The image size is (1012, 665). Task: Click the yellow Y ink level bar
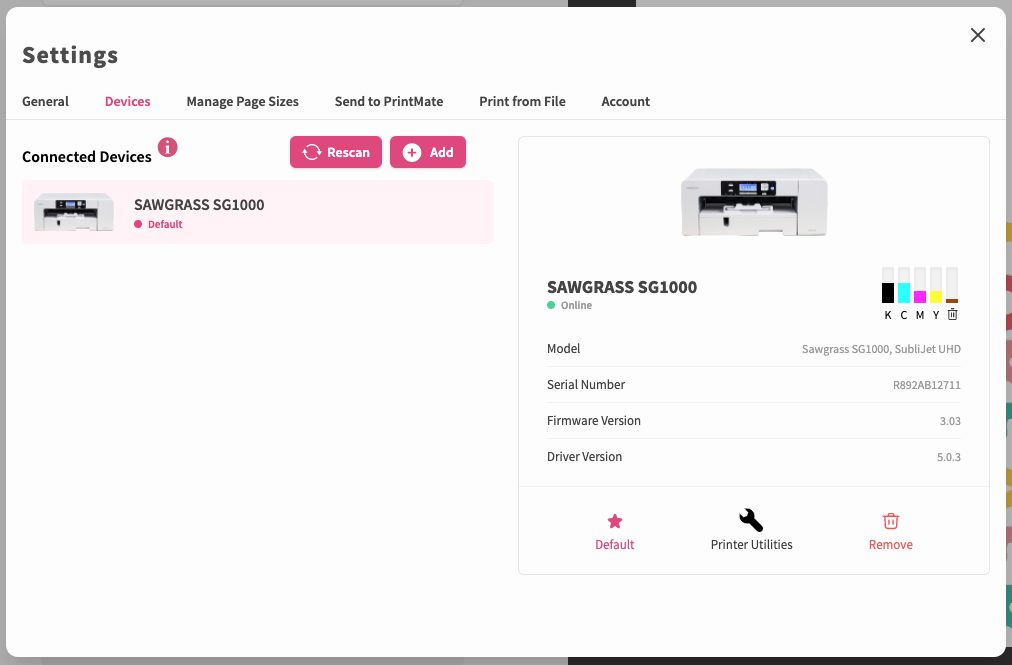point(936,285)
